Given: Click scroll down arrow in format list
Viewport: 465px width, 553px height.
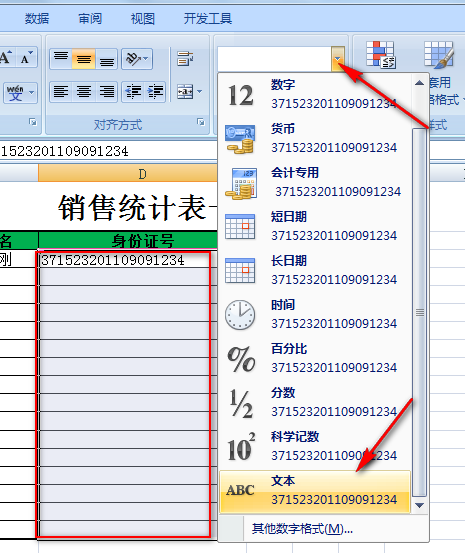Looking at the screenshot, I should pyautogui.click(x=419, y=505).
